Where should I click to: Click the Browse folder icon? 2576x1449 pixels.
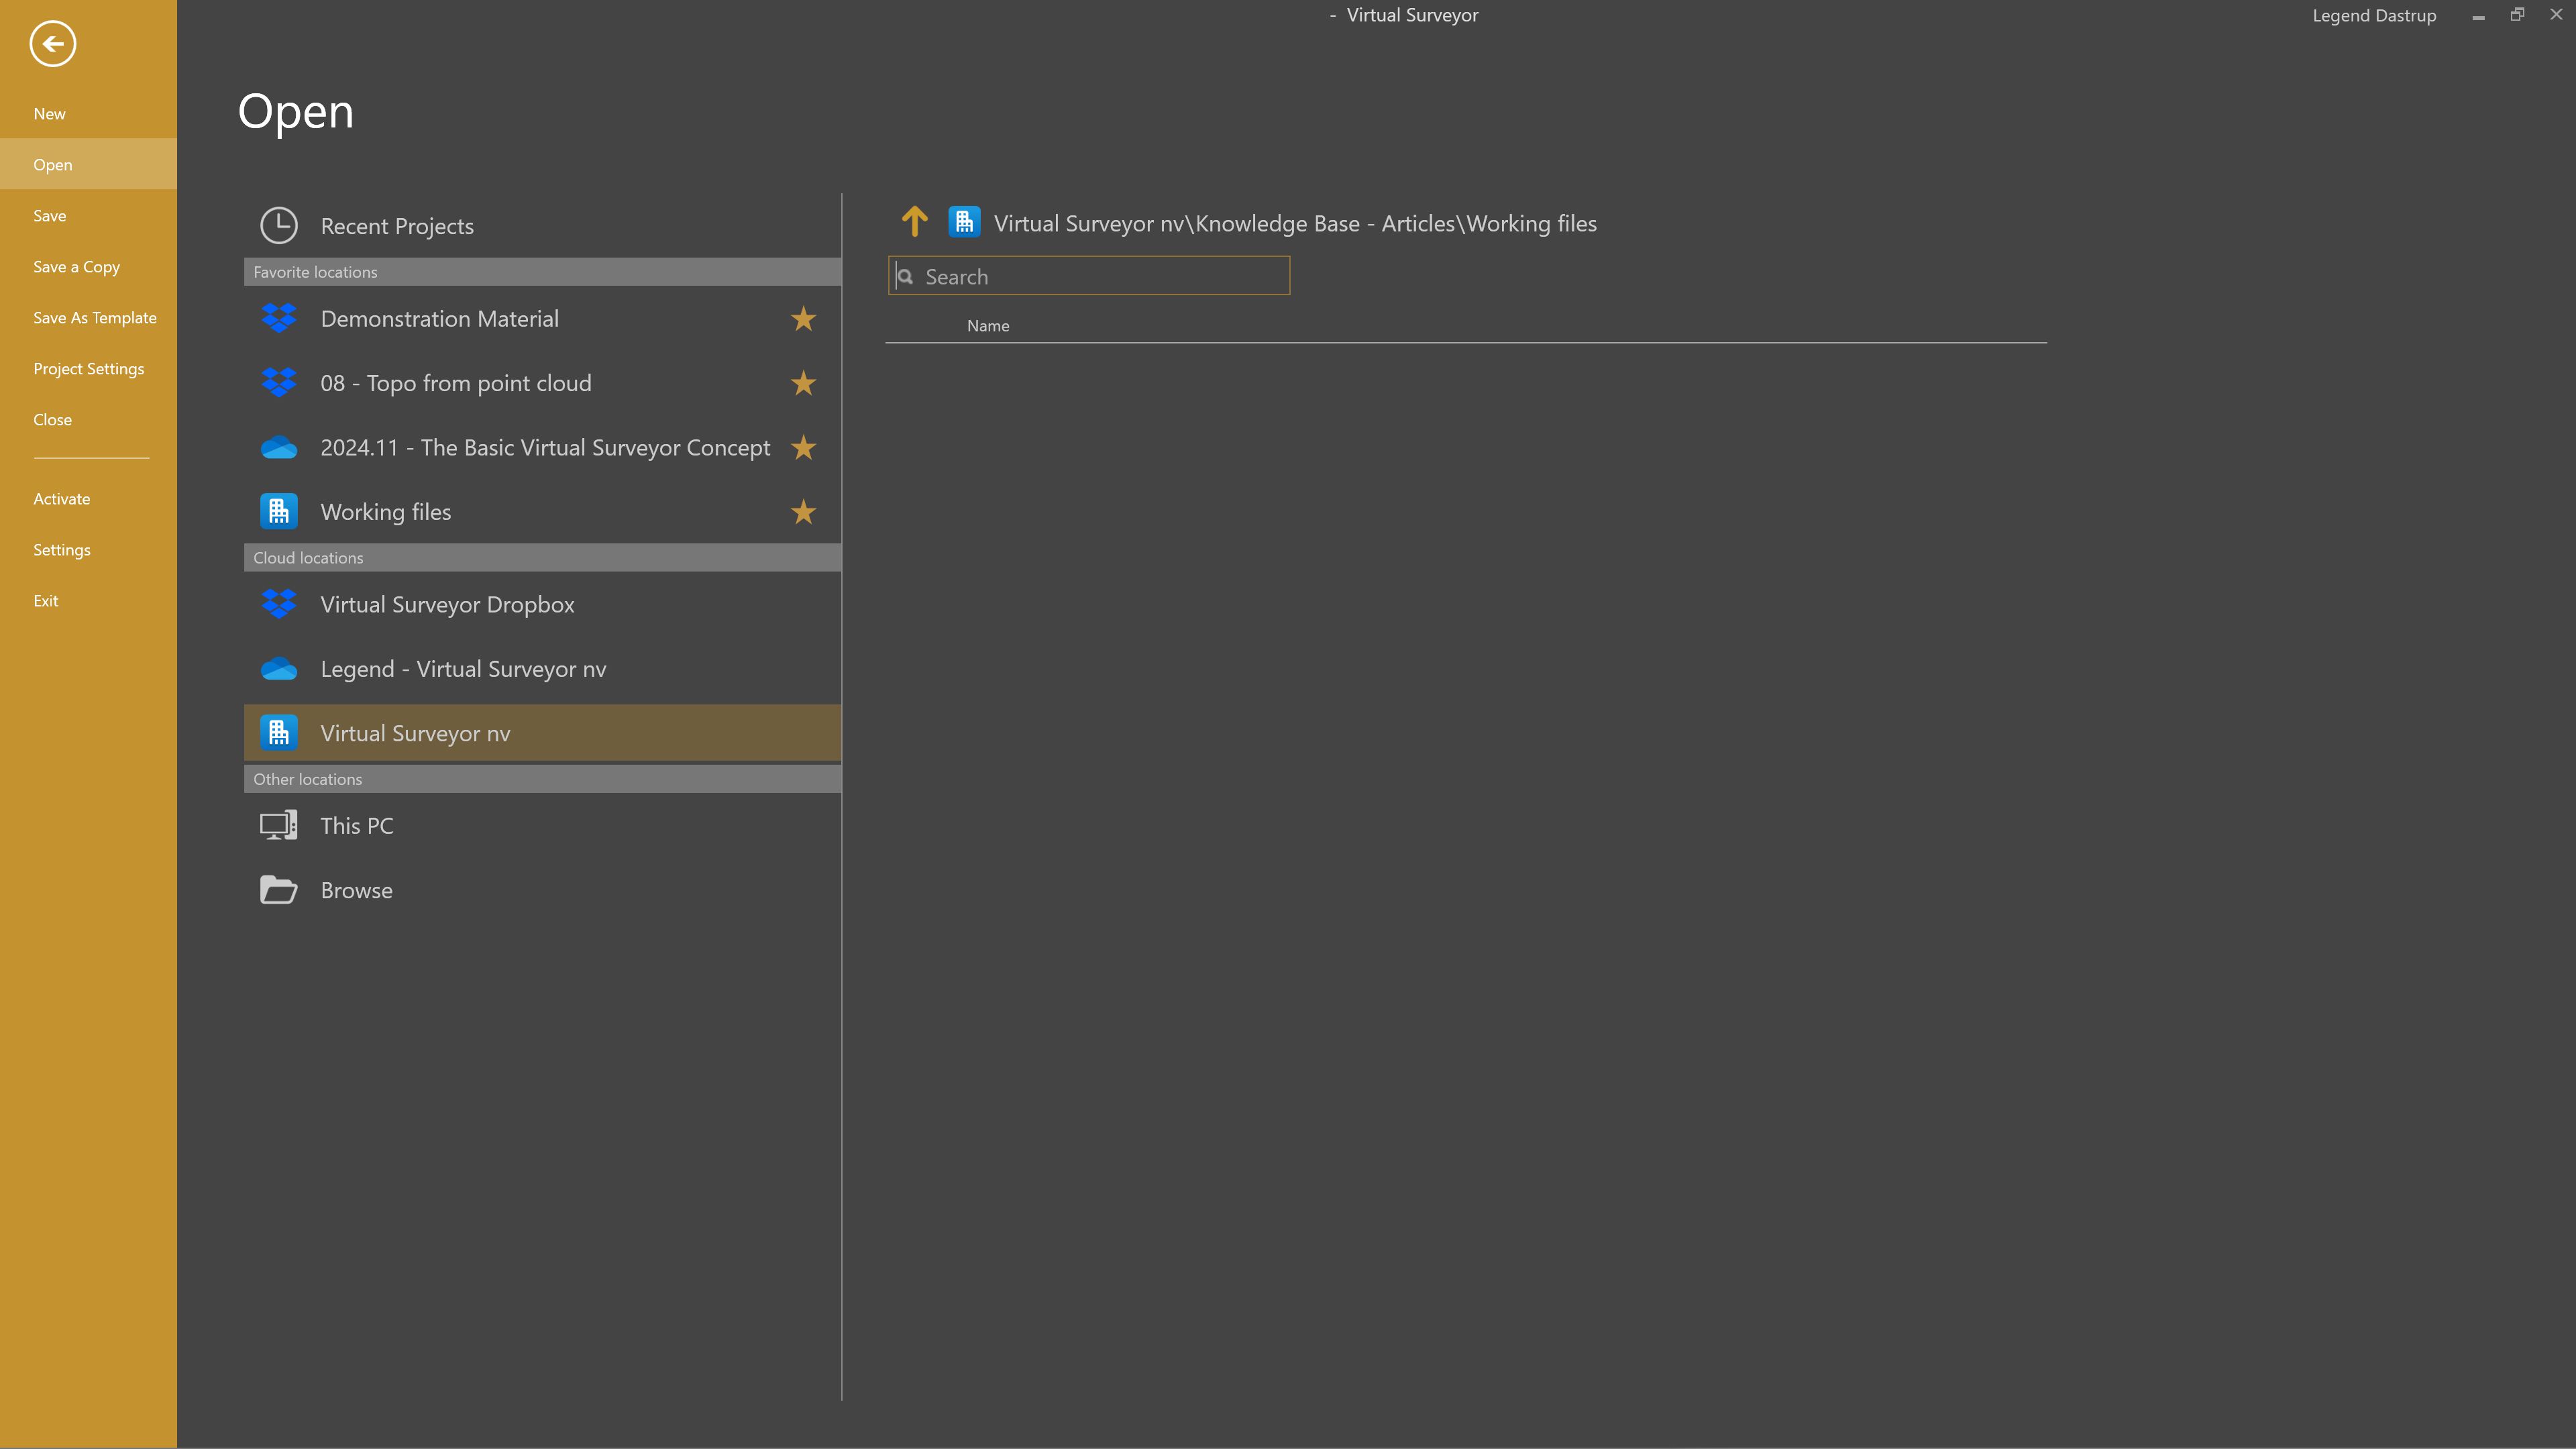278,890
